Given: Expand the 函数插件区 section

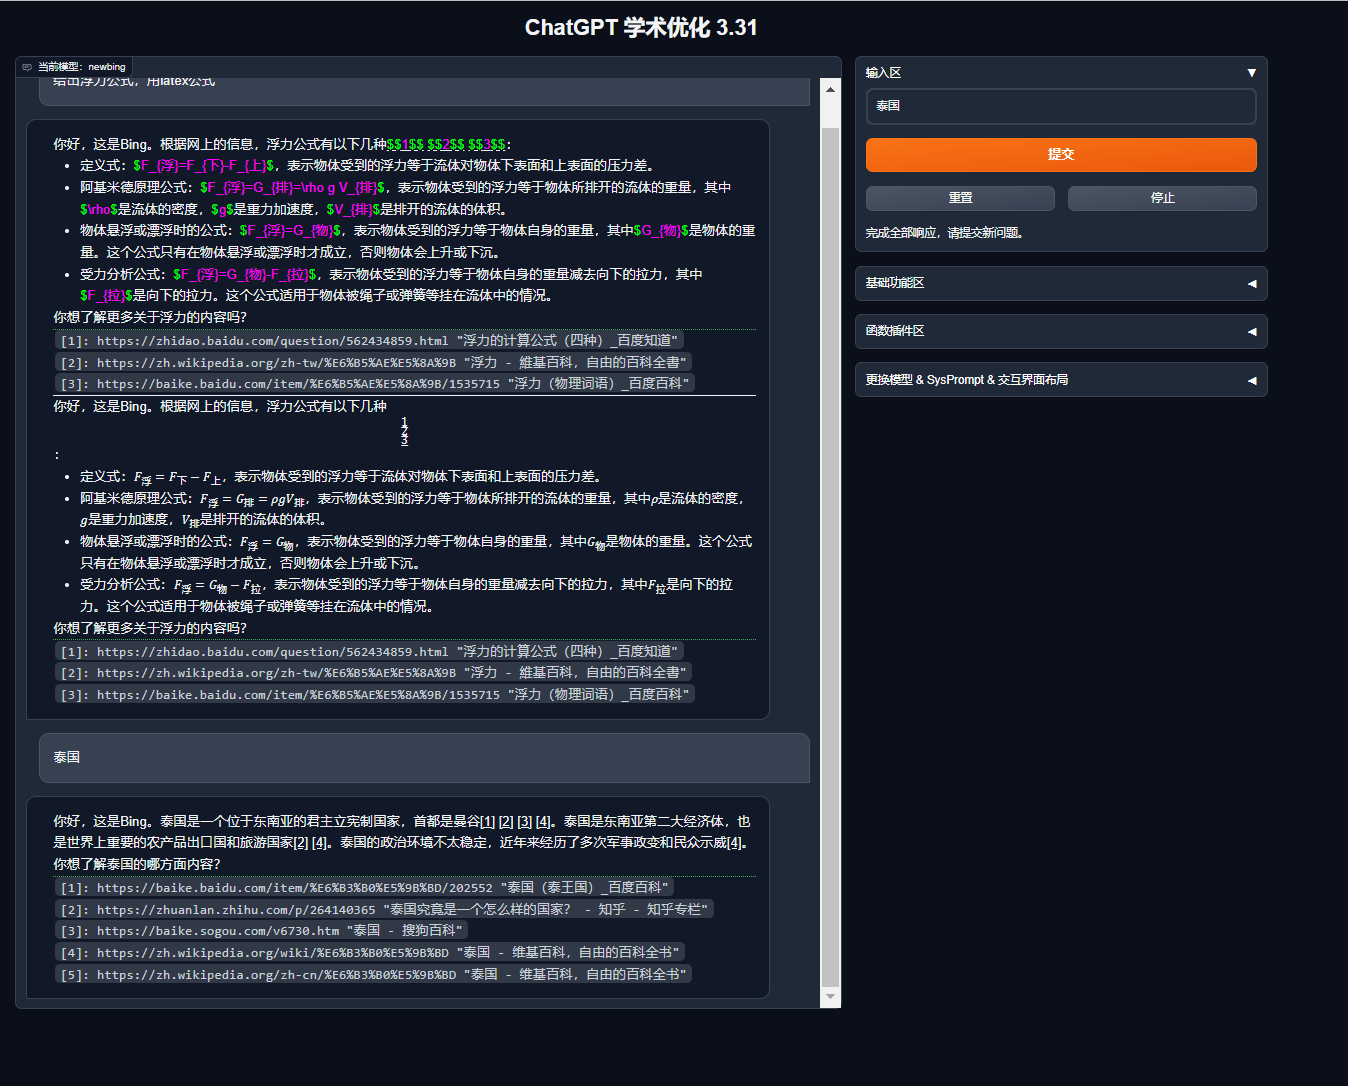Looking at the screenshot, I should click(1061, 331).
